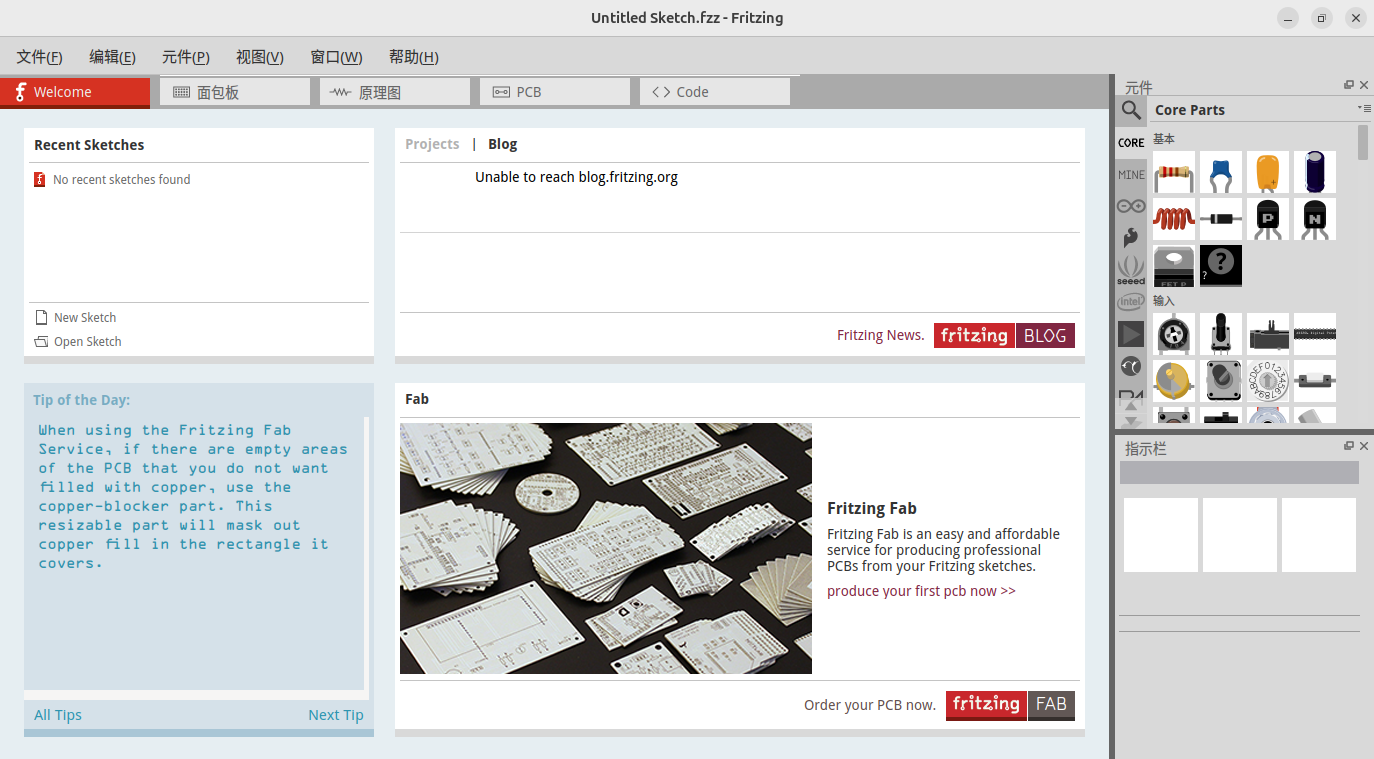
Task: Click the fritzing FAB button
Action: (x=1010, y=705)
